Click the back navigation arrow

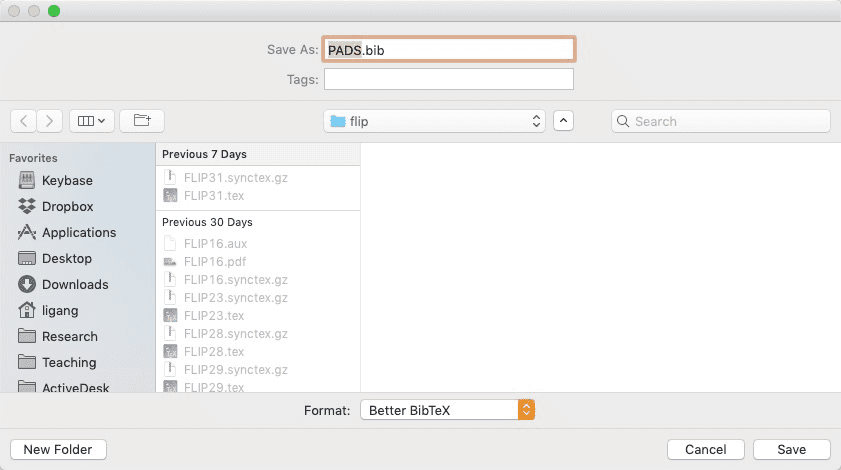coord(24,121)
